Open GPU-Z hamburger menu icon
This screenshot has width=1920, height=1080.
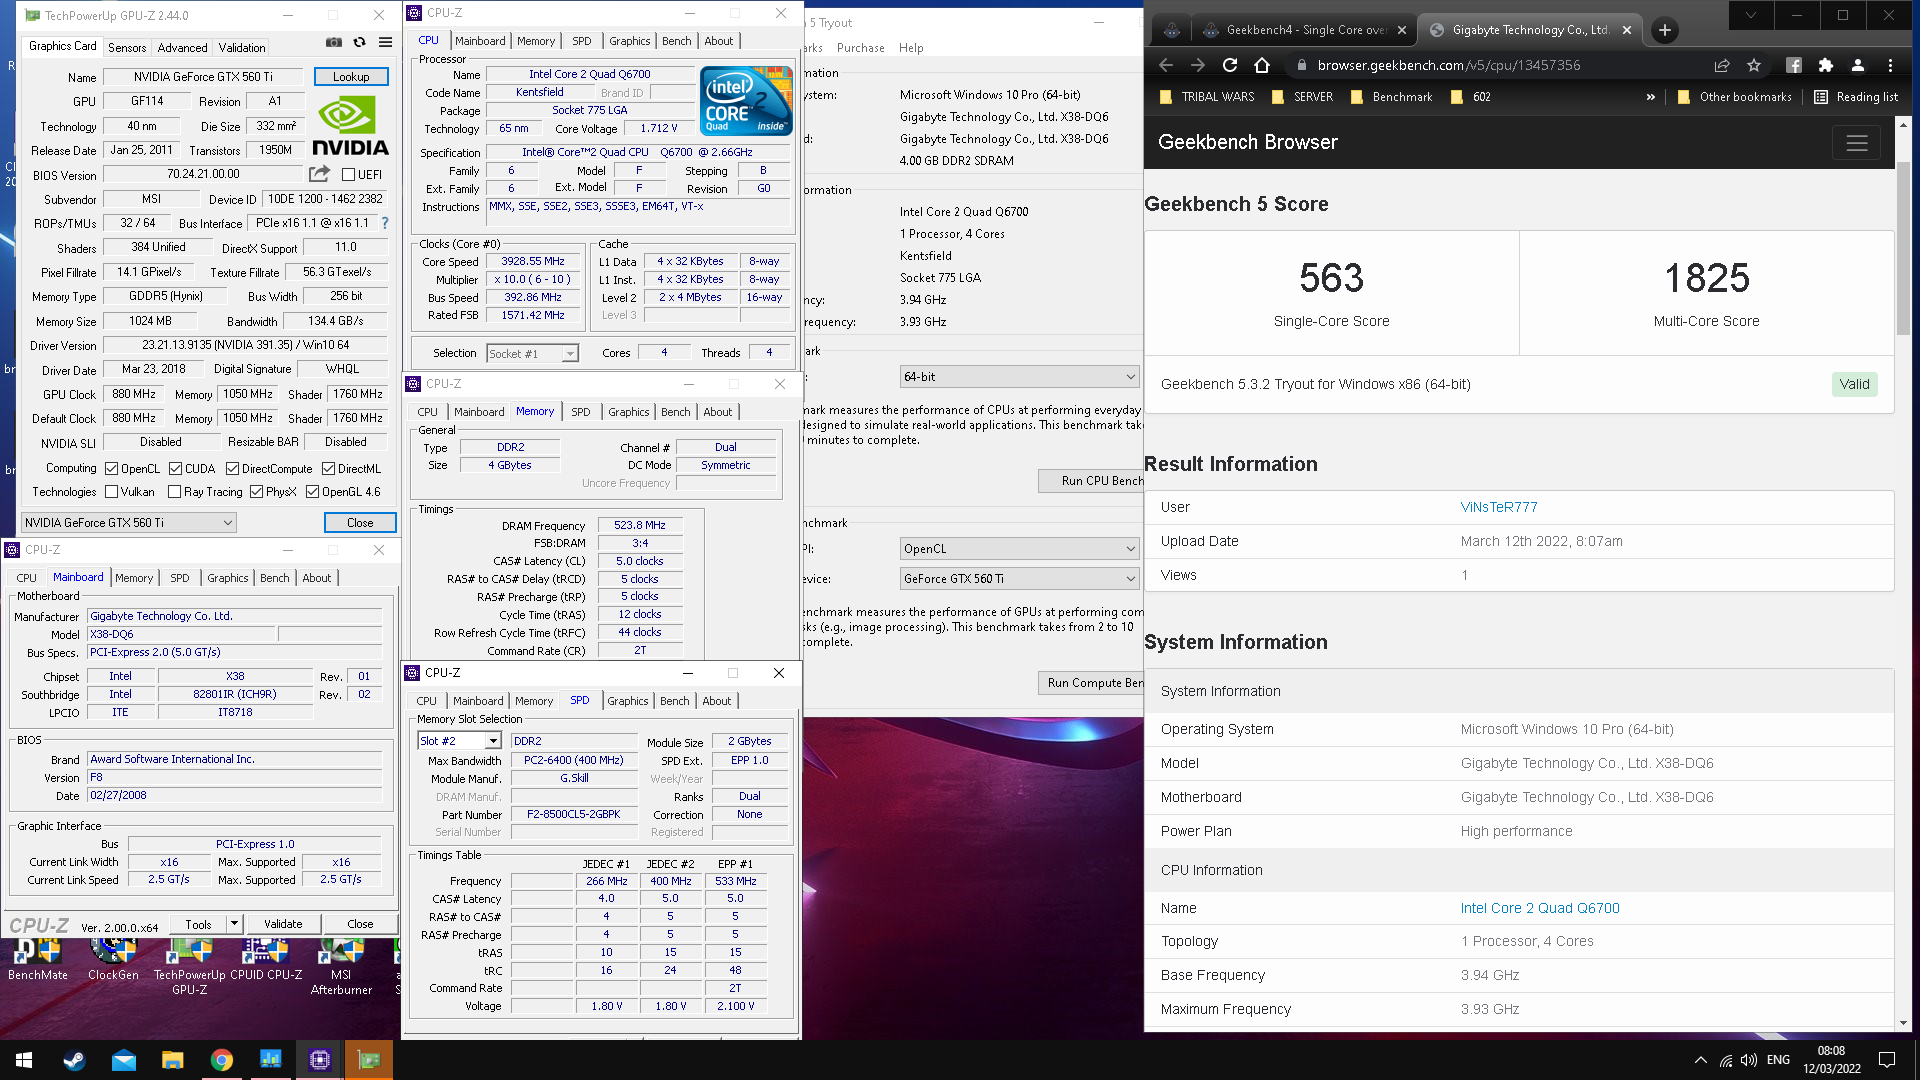385,42
